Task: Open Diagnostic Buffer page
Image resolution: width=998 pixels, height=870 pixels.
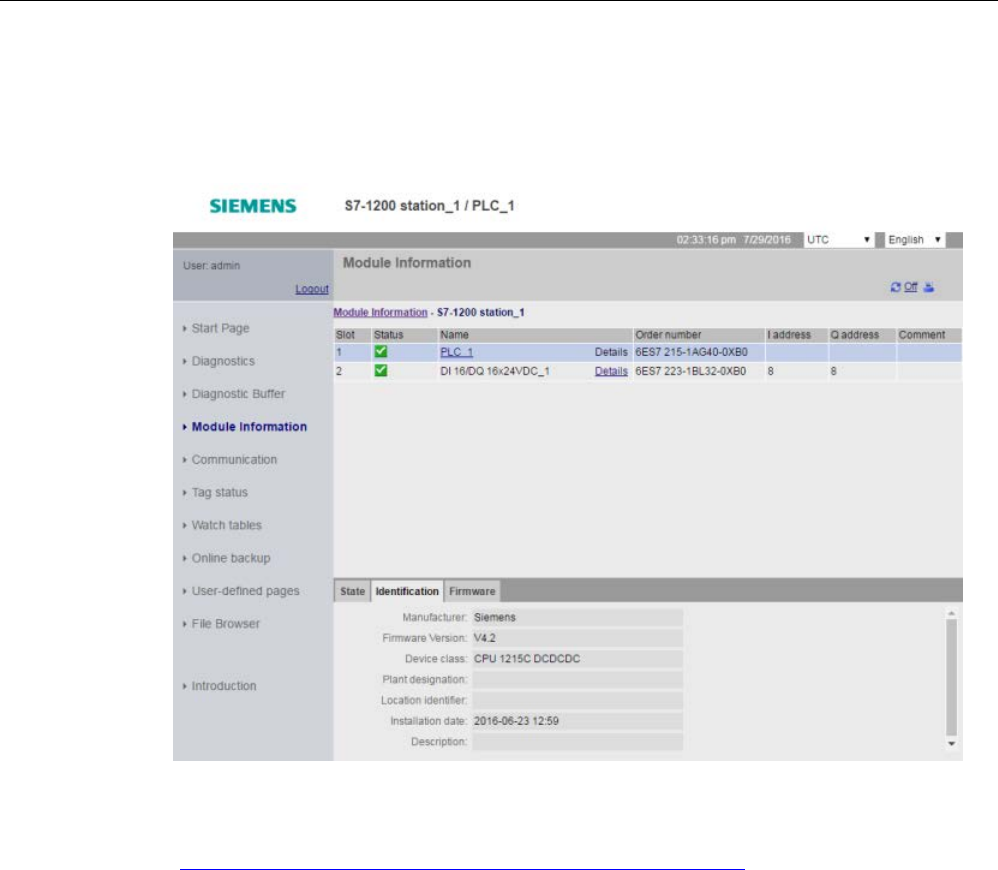Action: 238,394
